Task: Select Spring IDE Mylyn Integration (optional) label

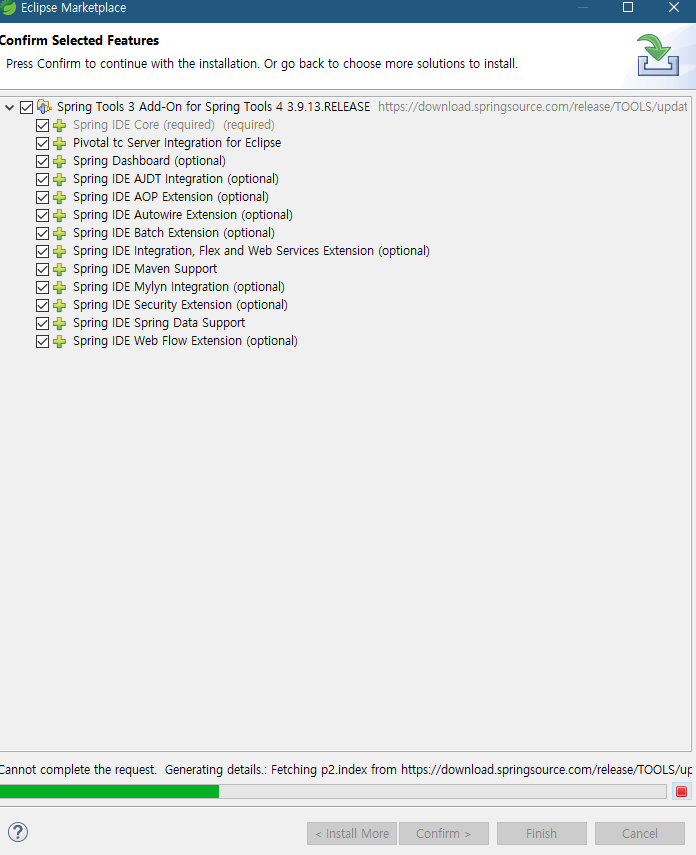Action: (x=179, y=287)
